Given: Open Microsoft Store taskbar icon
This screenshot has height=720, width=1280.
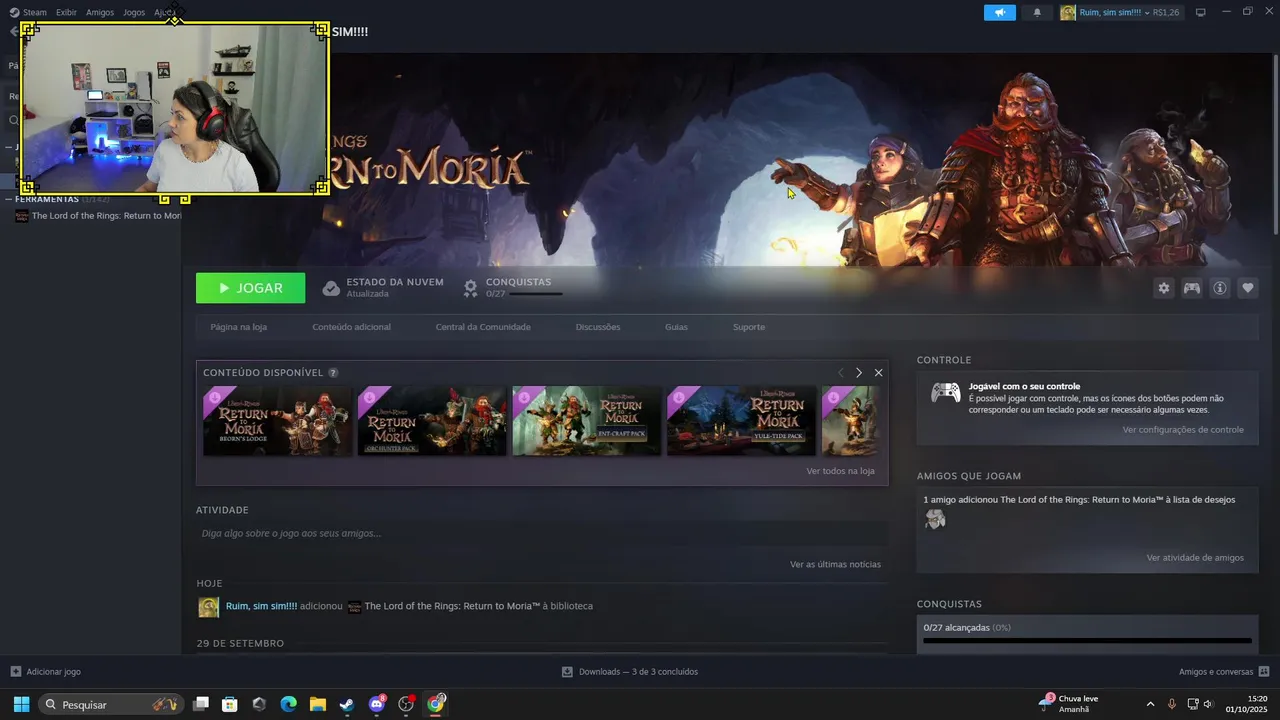Looking at the screenshot, I should (230, 704).
